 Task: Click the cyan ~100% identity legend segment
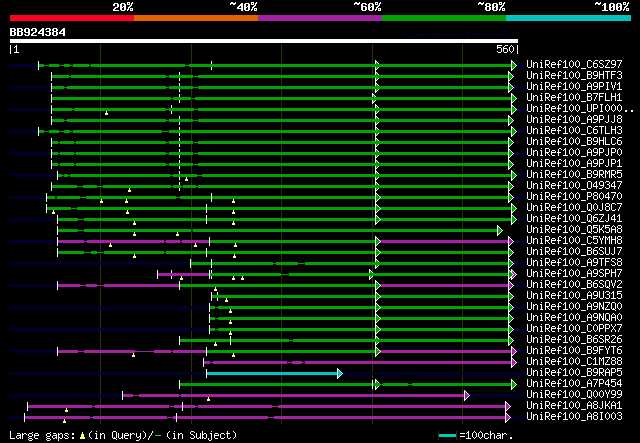[569, 18]
